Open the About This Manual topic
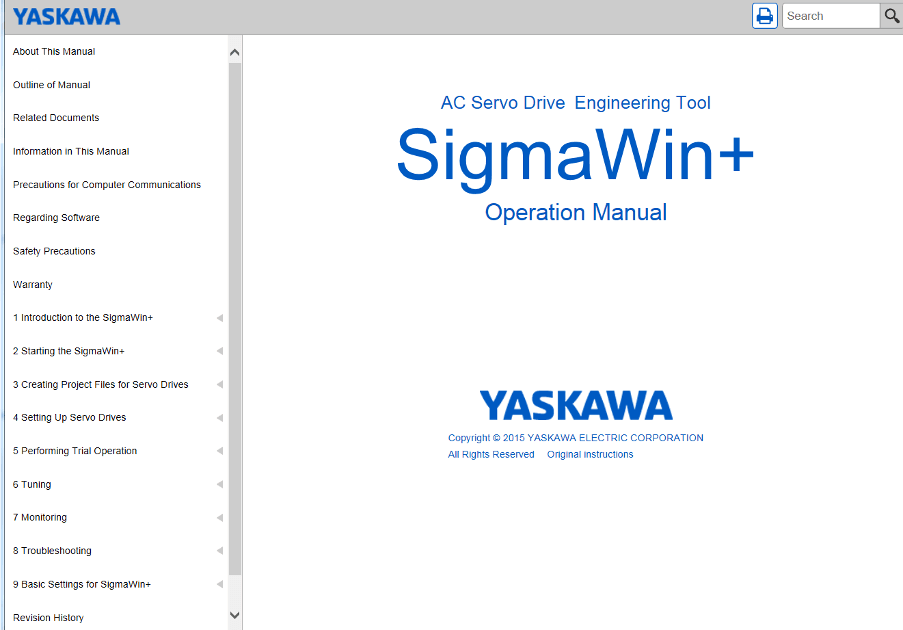 (54, 52)
